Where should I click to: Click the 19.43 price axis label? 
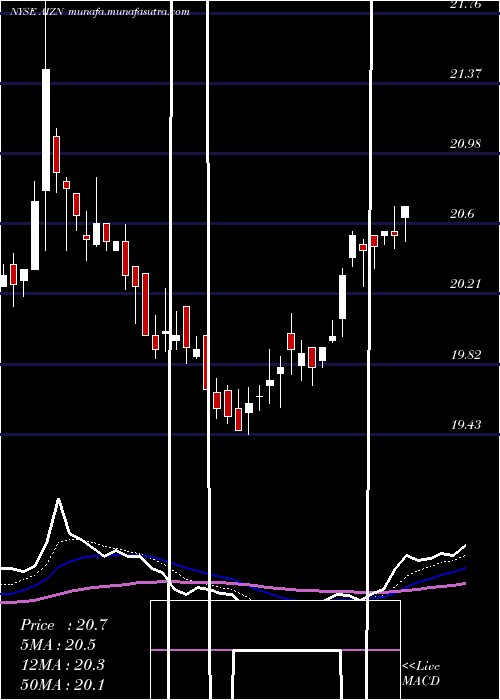pos(466,425)
